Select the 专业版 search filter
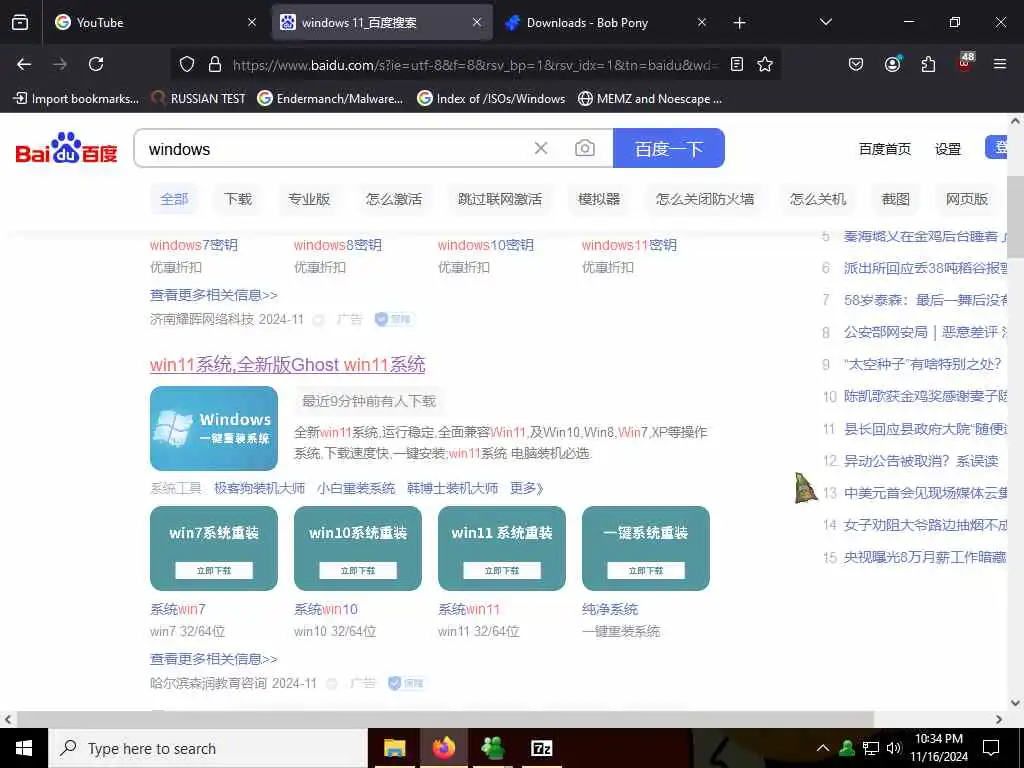1024x768 pixels. [309, 199]
